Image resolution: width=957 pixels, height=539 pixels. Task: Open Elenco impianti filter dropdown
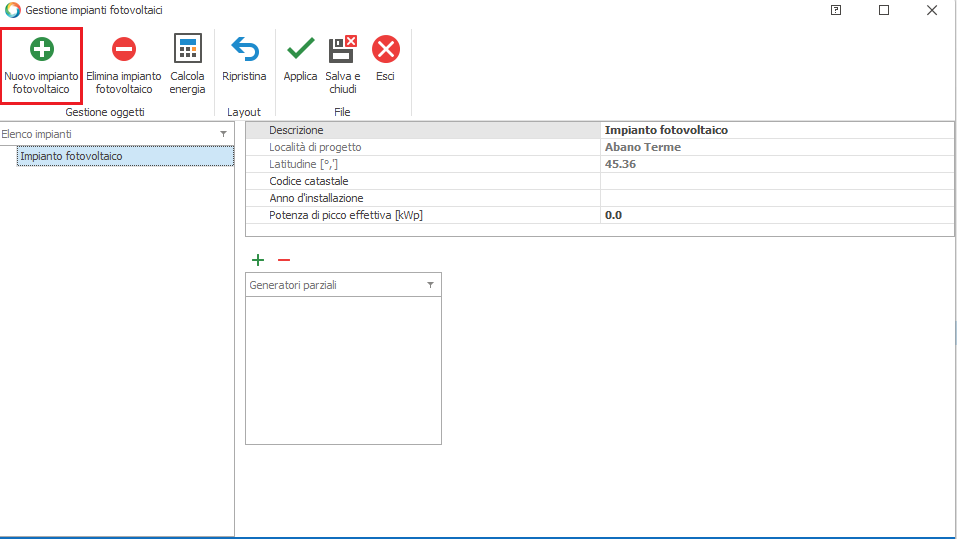pyautogui.click(x=223, y=134)
